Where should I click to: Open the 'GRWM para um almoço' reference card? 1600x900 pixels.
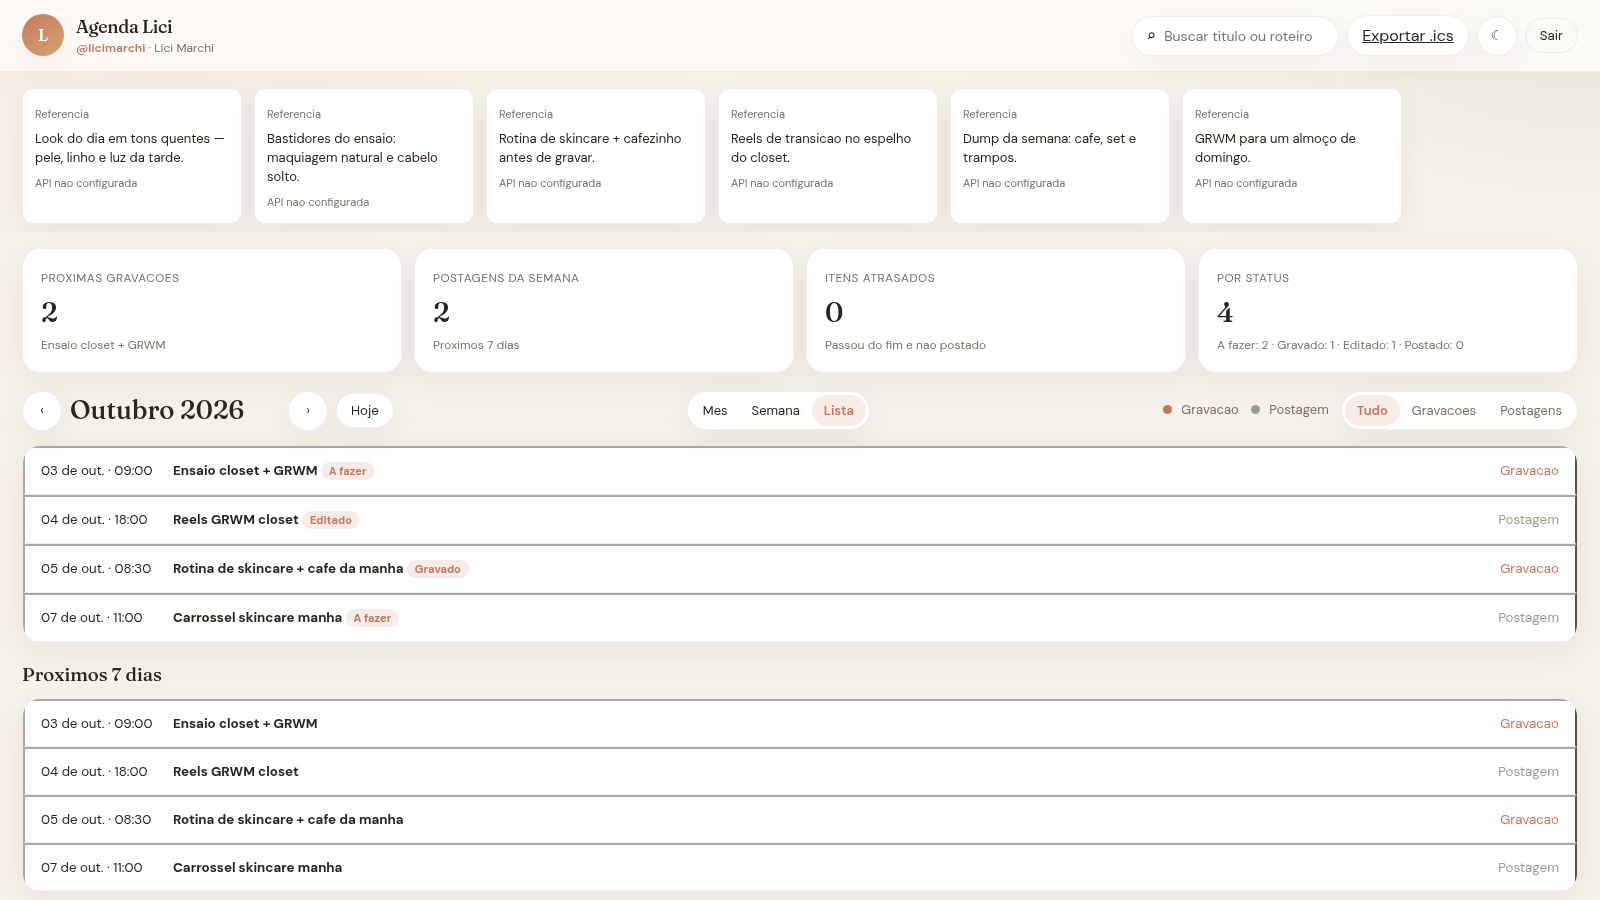[1292, 156]
